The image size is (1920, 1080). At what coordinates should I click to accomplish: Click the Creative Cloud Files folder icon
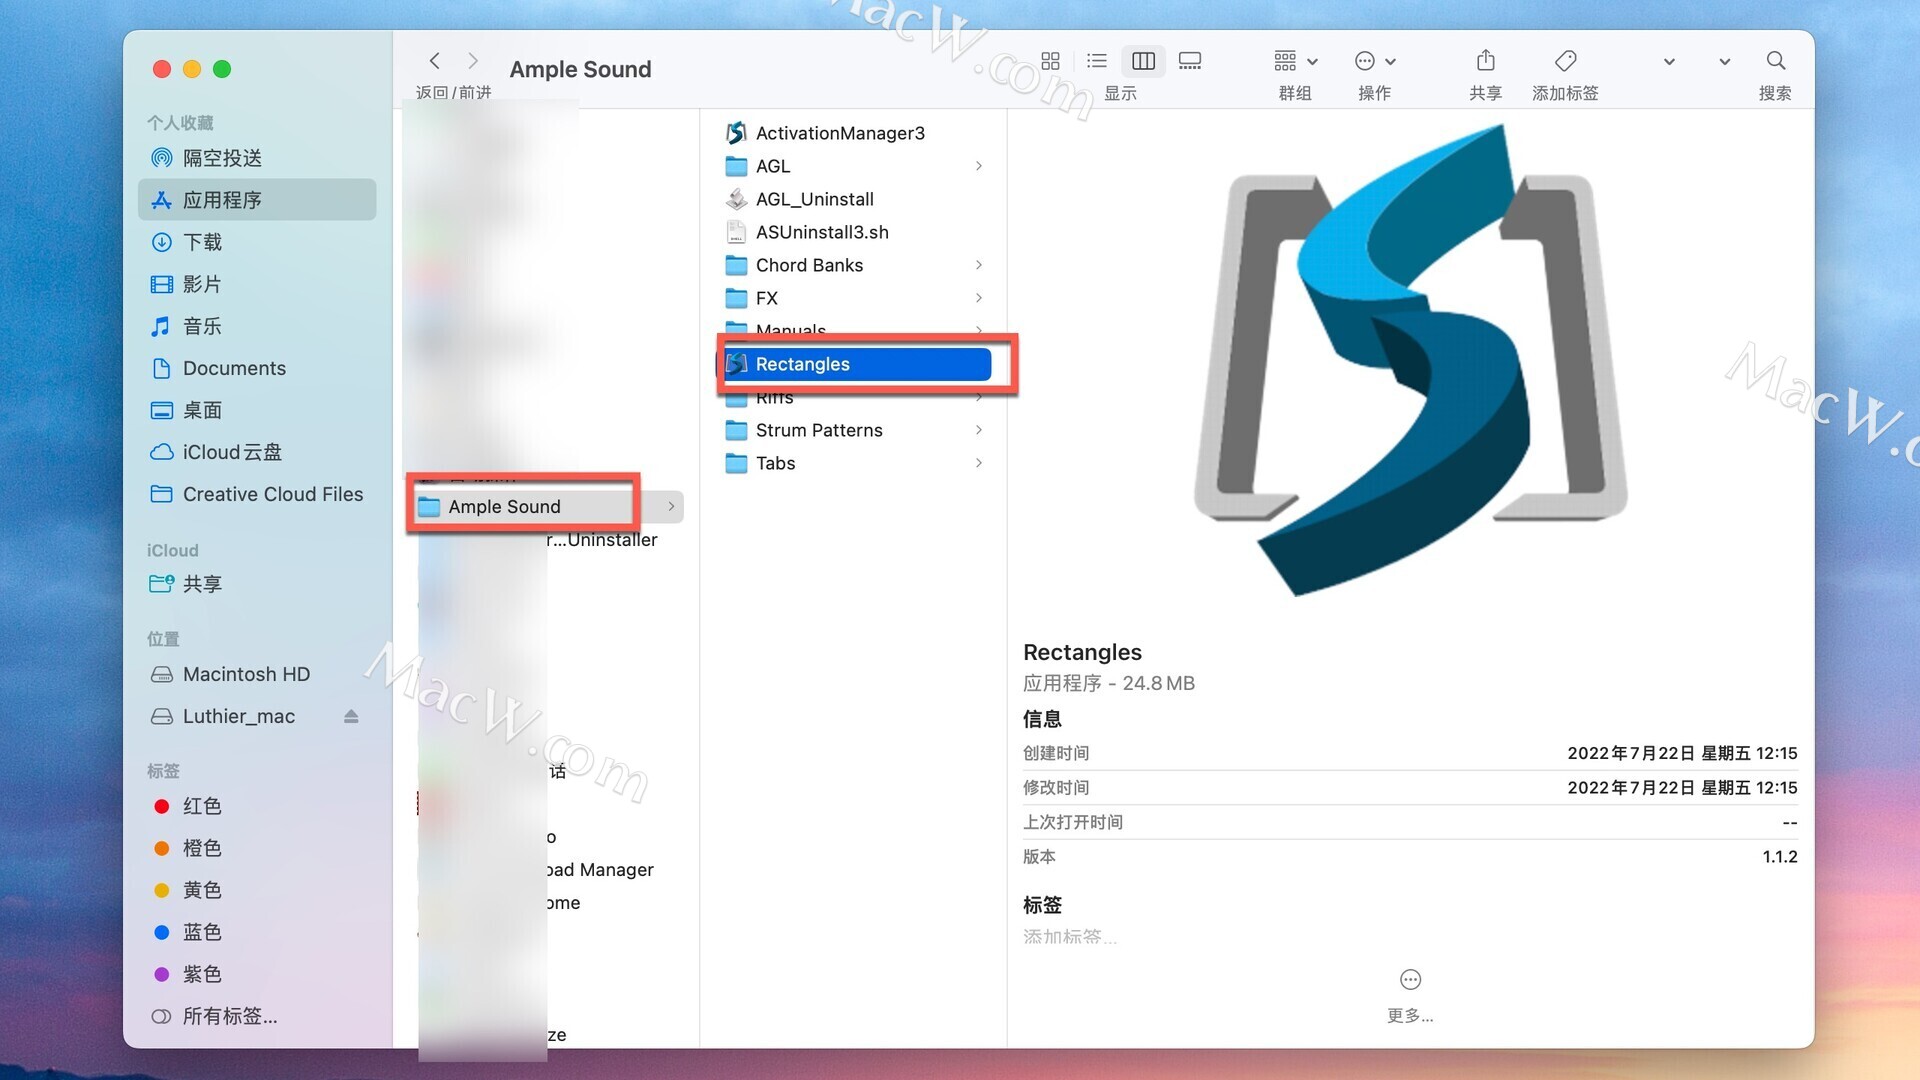(x=161, y=494)
